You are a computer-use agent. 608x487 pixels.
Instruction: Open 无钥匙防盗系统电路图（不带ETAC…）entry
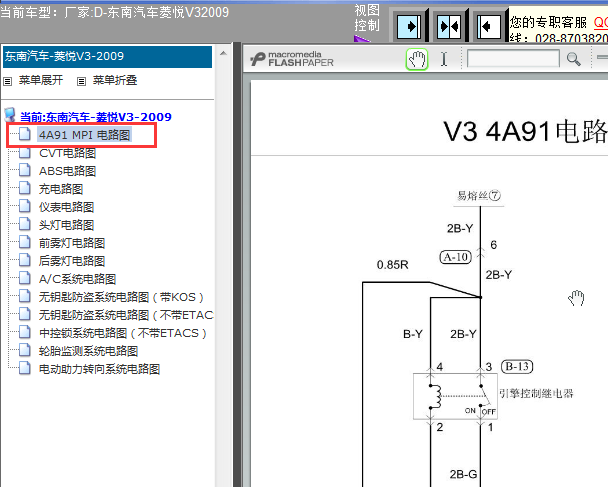click(x=126, y=315)
